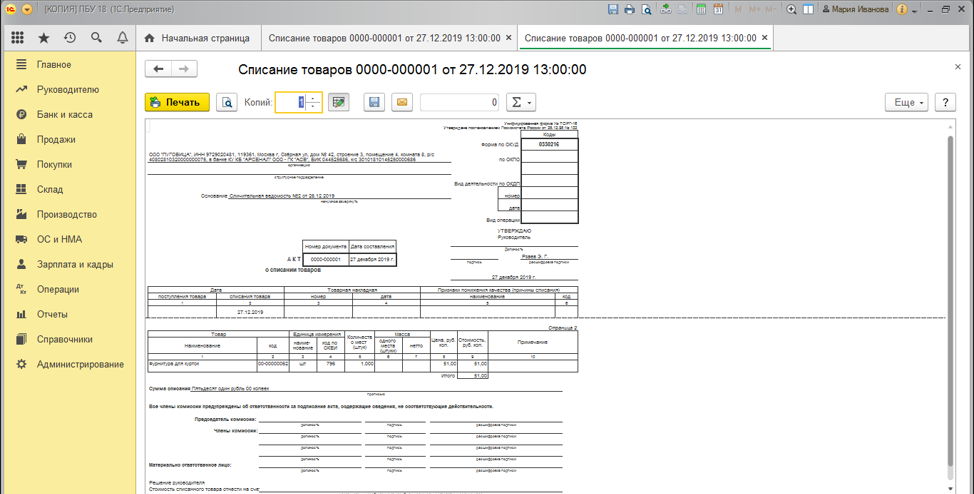The height and width of the screenshot is (494, 974).
Task: Send the document by email envelope icon
Action: click(x=401, y=102)
